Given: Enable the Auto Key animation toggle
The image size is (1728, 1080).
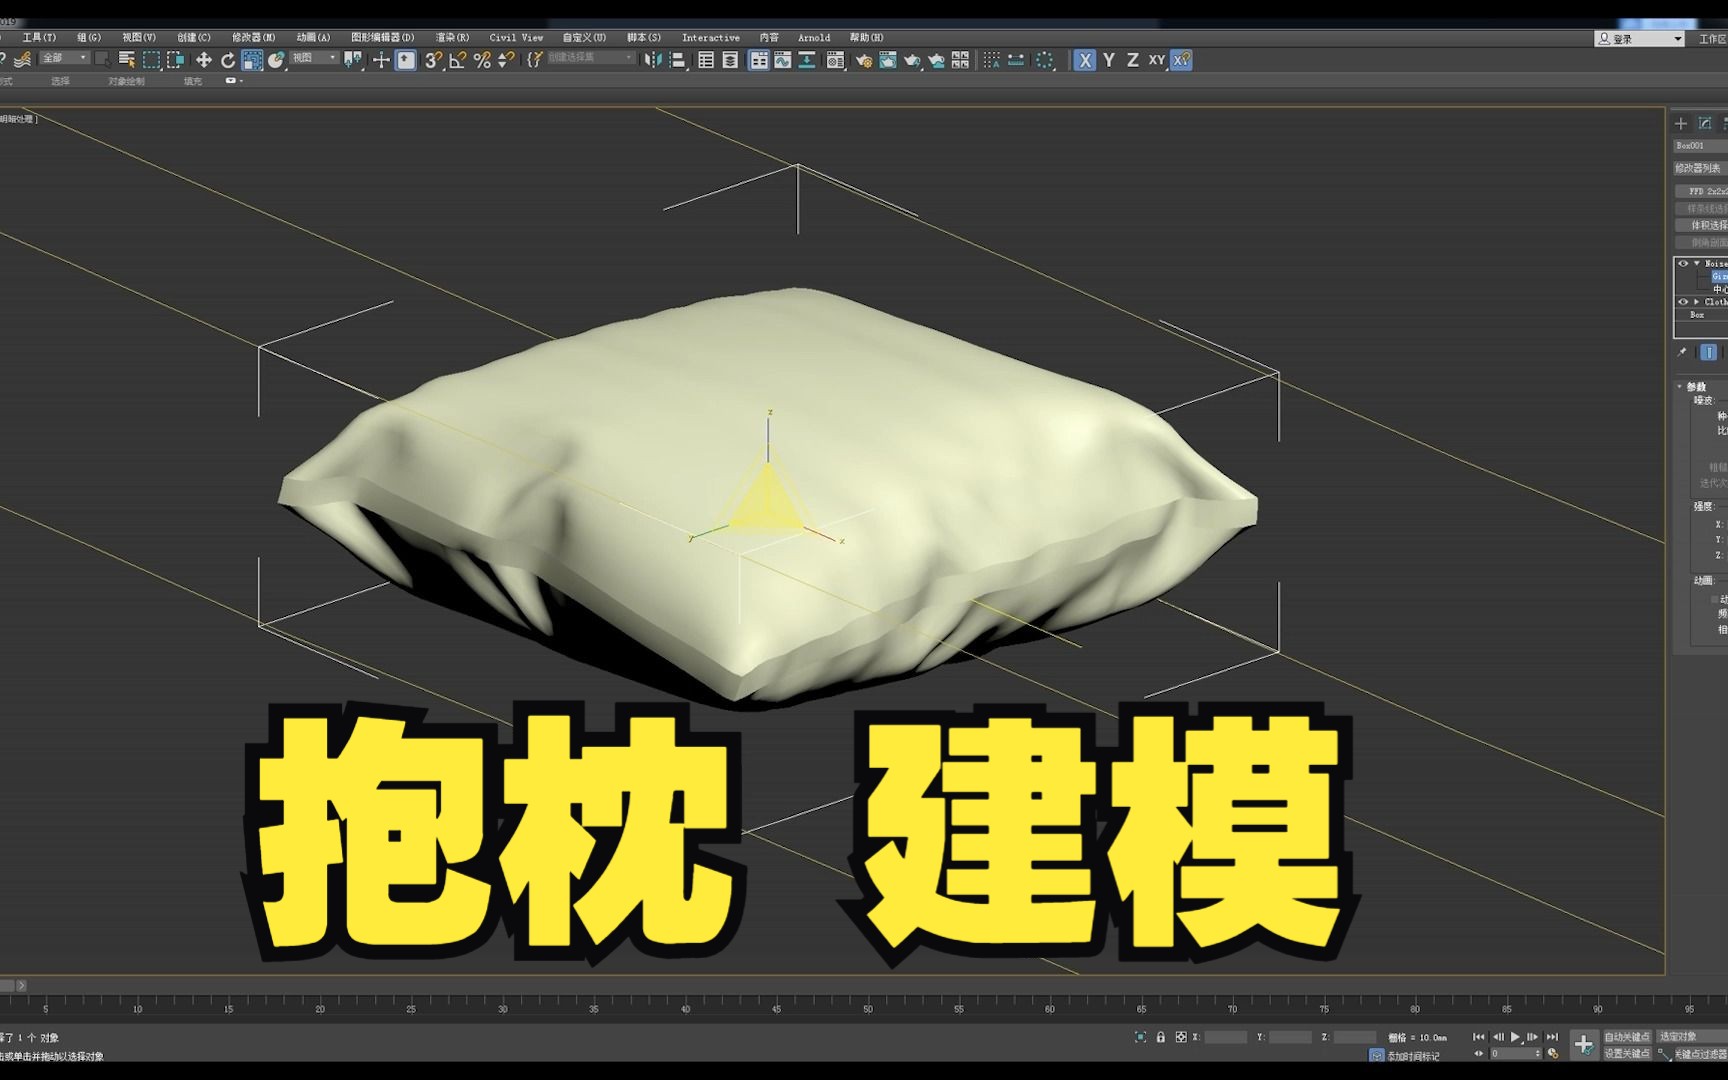Looking at the screenshot, I should tap(1627, 1038).
